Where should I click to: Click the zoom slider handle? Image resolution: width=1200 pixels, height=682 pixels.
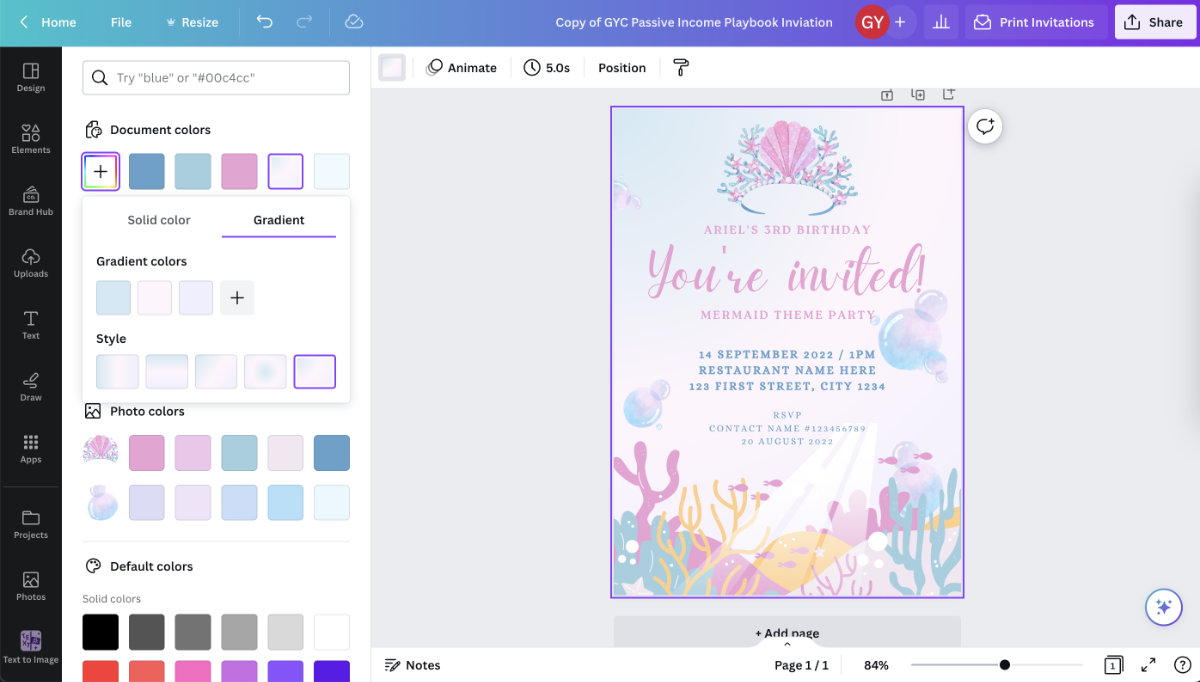(x=1005, y=665)
